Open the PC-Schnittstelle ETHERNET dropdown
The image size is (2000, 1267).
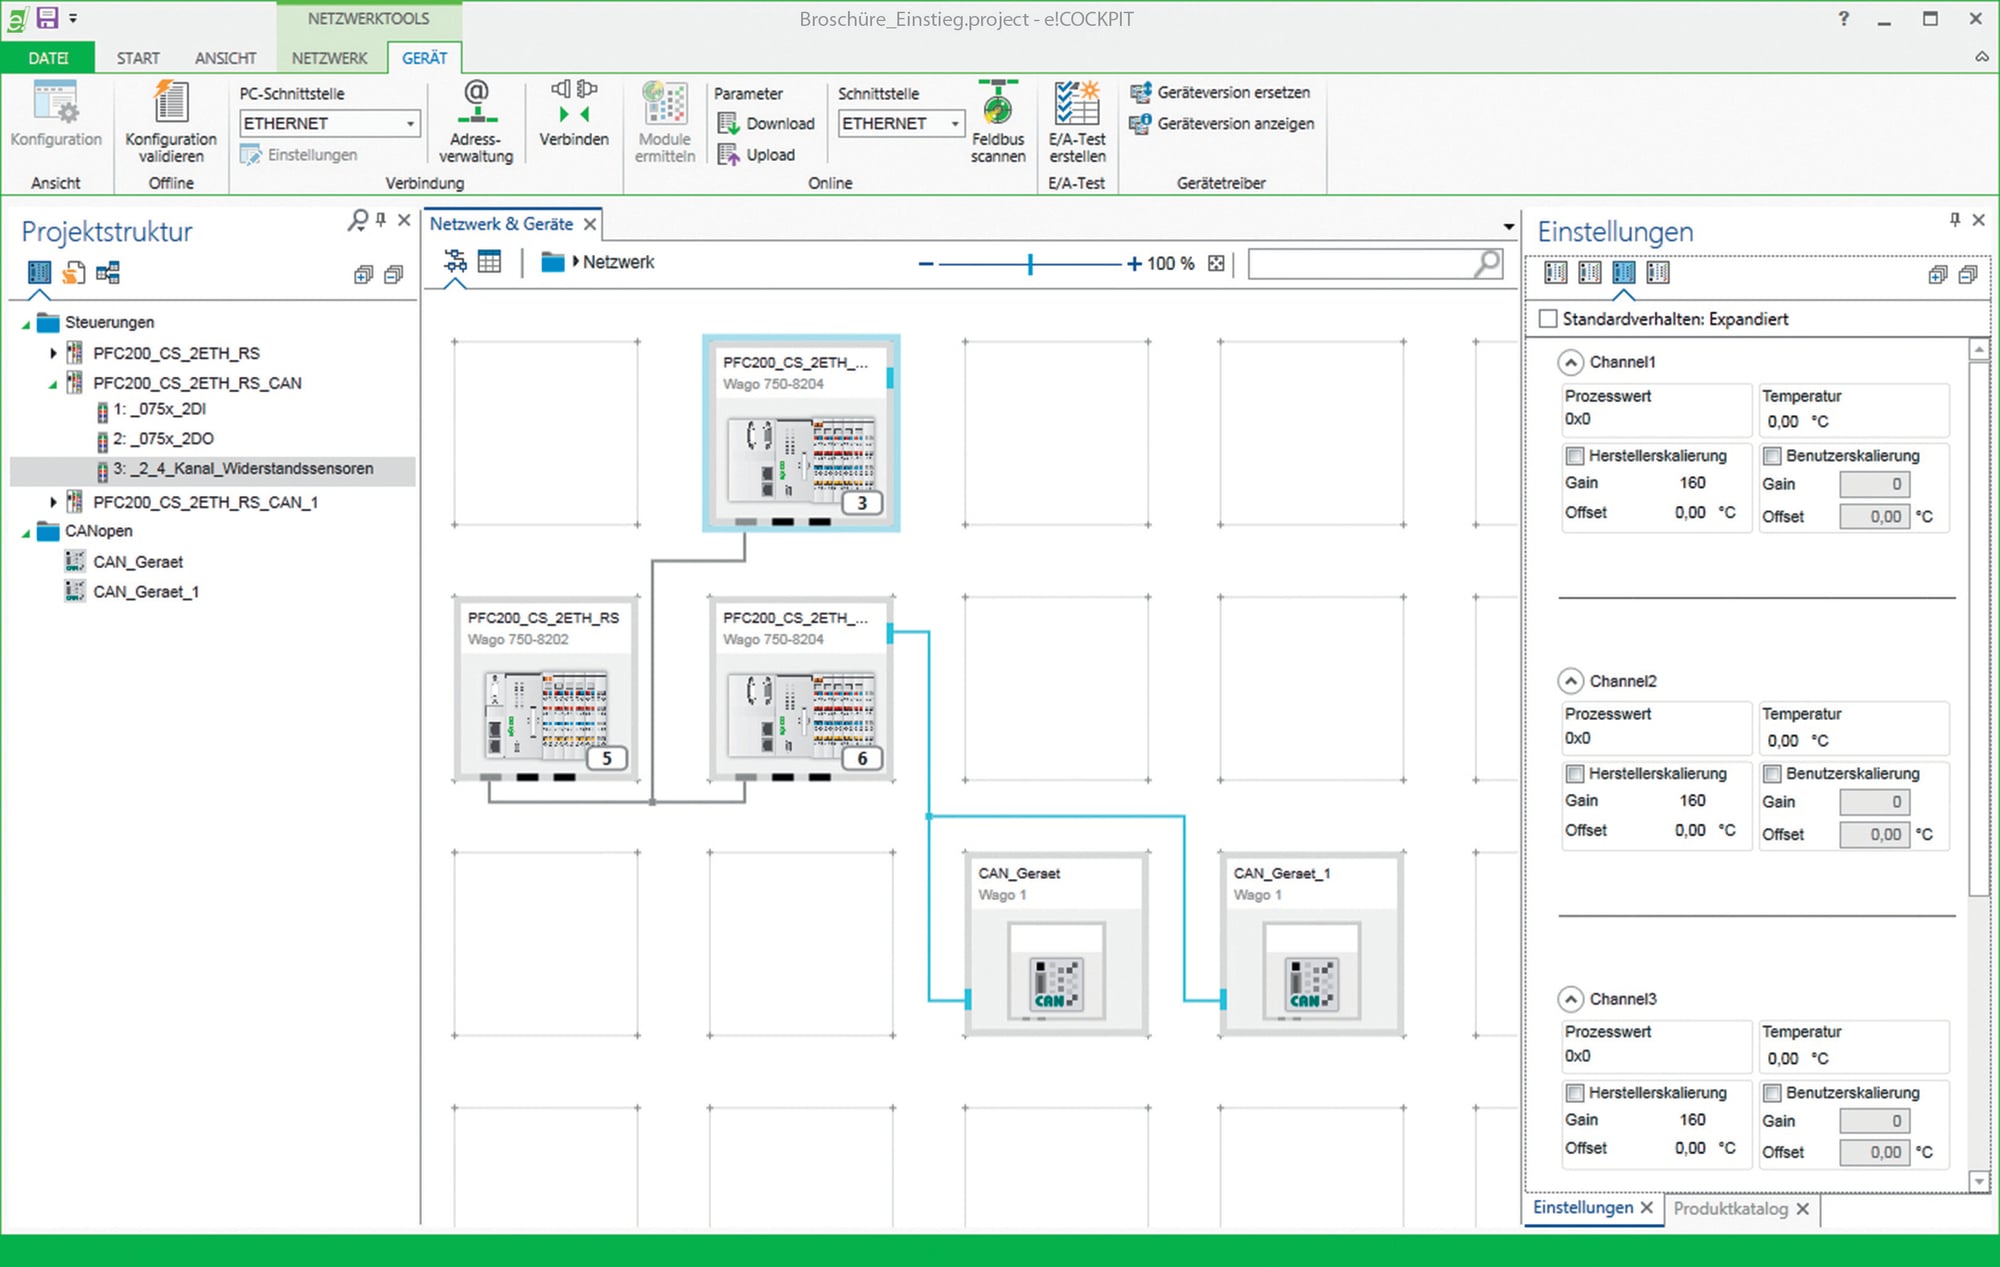410,123
